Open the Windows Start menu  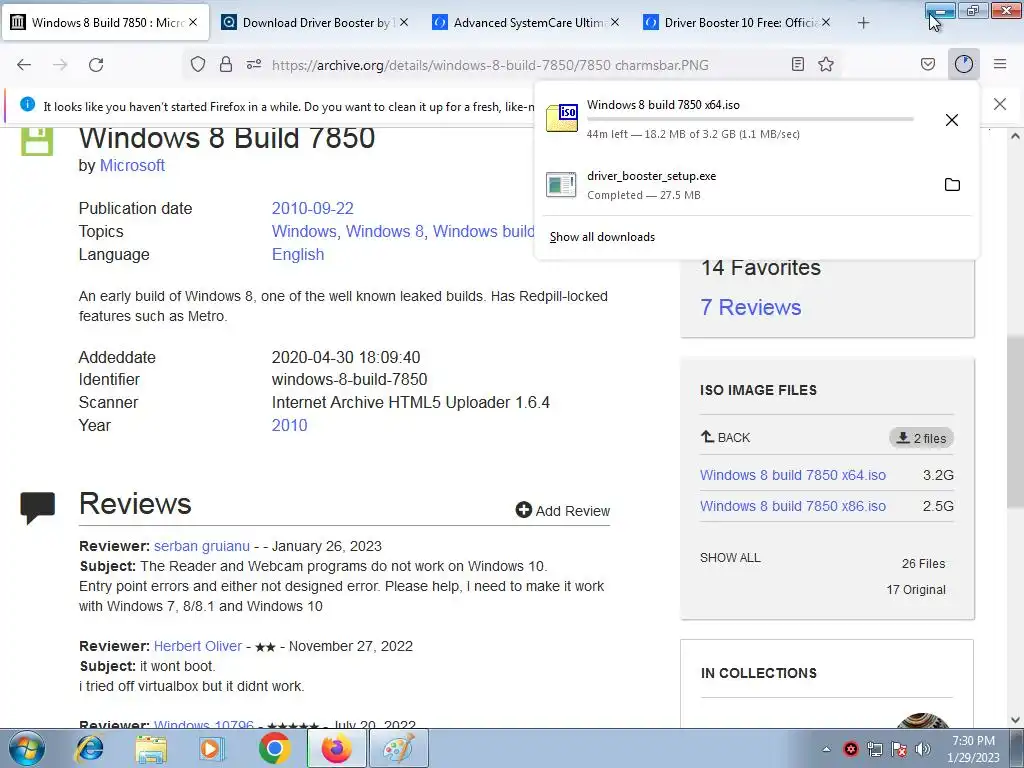(26, 748)
